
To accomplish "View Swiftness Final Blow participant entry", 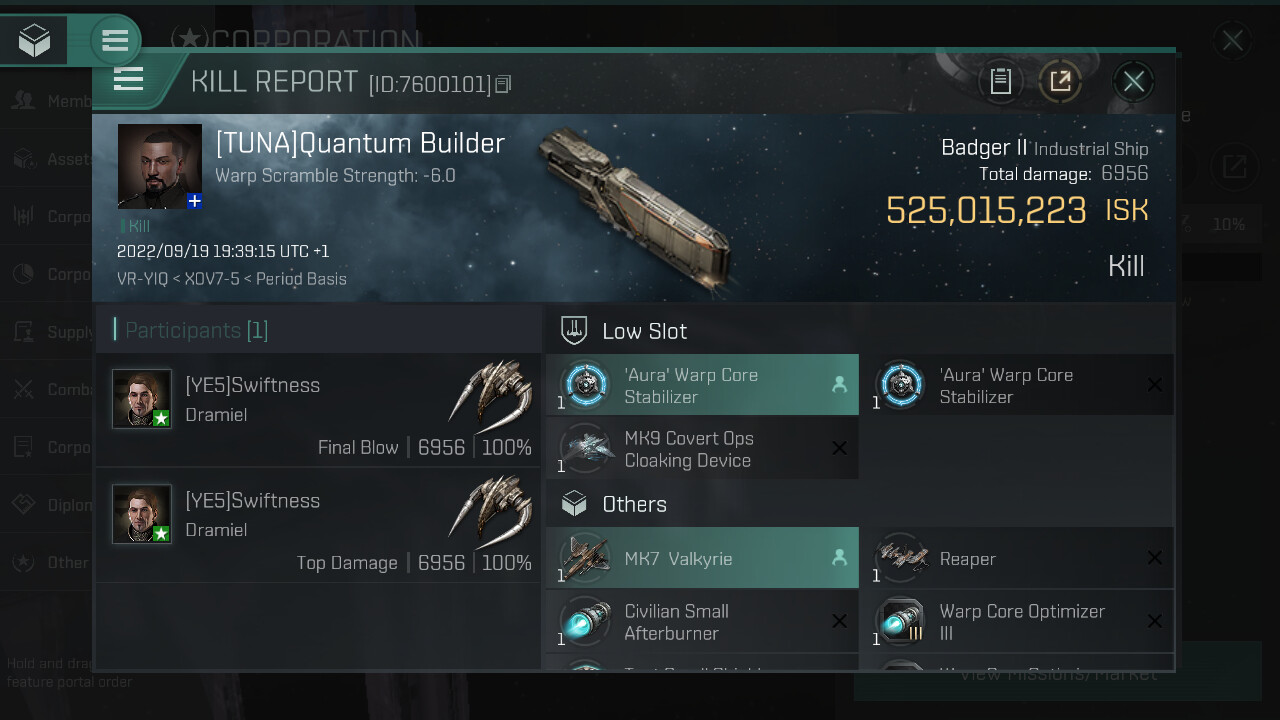I will point(318,409).
